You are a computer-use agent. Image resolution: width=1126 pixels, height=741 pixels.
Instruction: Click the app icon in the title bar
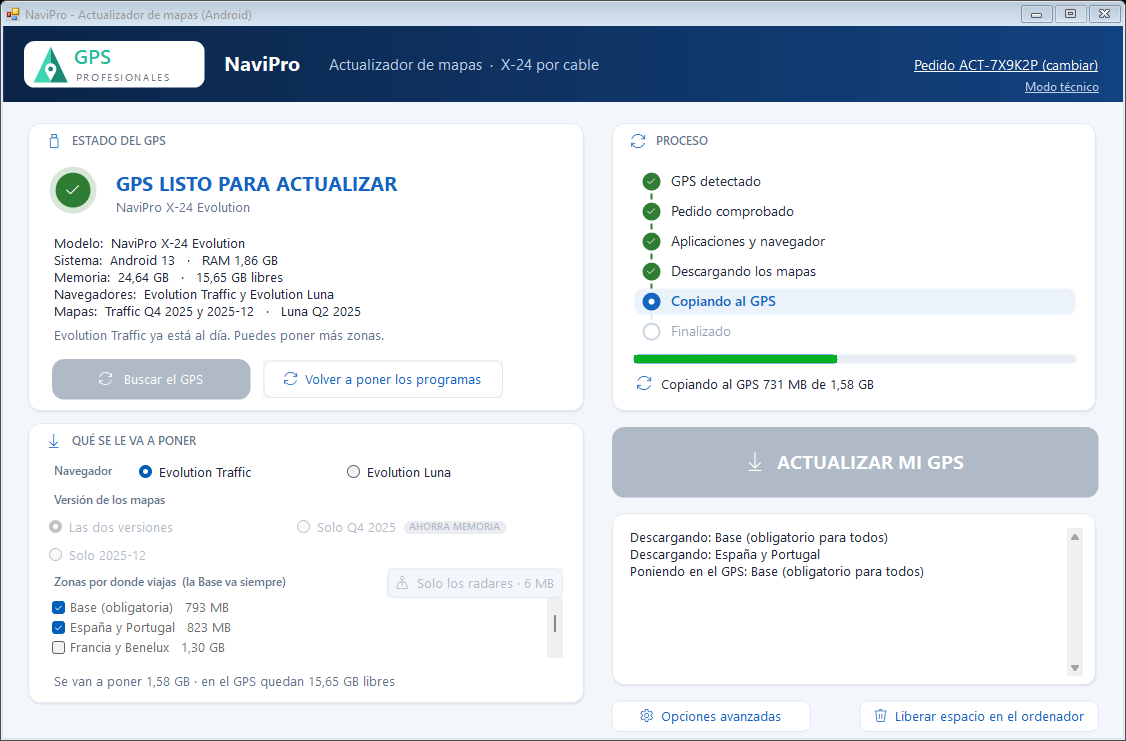(12, 14)
